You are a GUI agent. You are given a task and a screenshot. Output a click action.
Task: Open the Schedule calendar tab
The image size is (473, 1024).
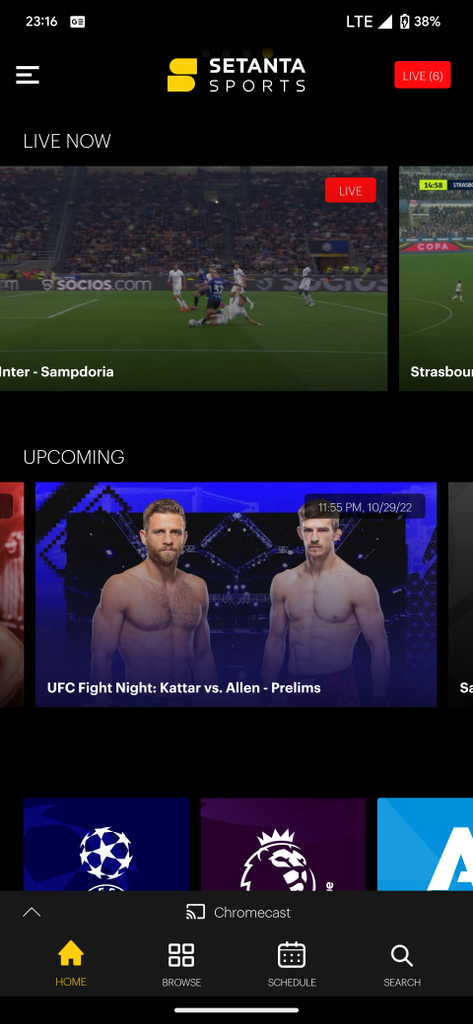tap(291, 964)
